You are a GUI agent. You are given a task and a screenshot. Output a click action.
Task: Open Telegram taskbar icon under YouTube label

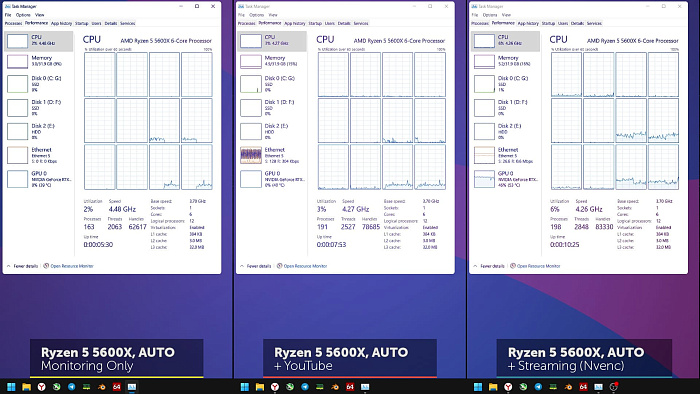click(305, 387)
